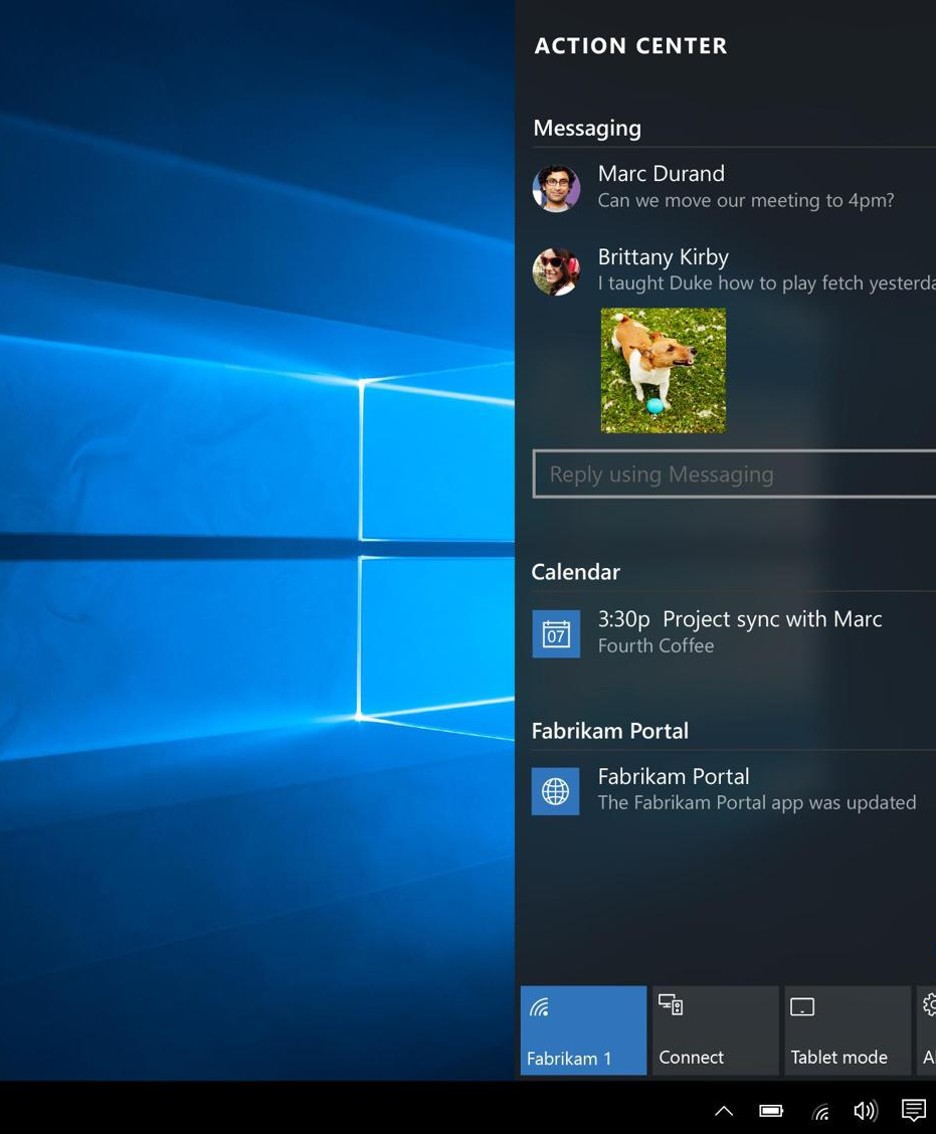Toggle Action Center taskbar icon
The width and height of the screenshot is (936, 1134).
914,1109
